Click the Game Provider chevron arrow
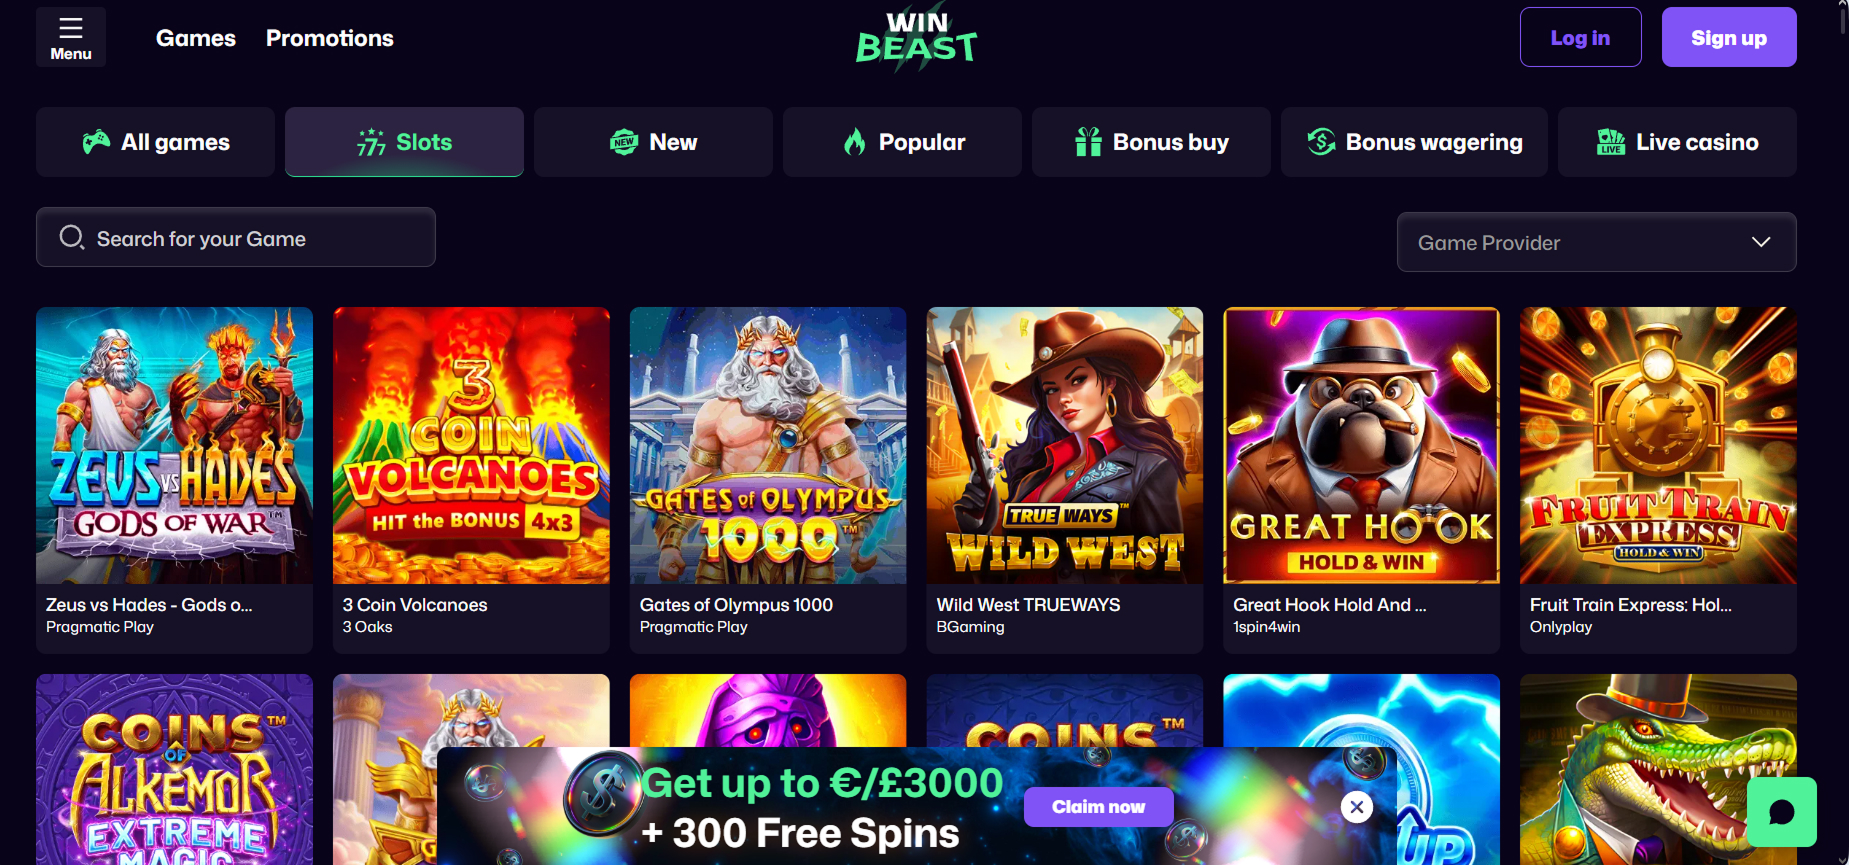 pyautogui.click(x=1761, y=242)
